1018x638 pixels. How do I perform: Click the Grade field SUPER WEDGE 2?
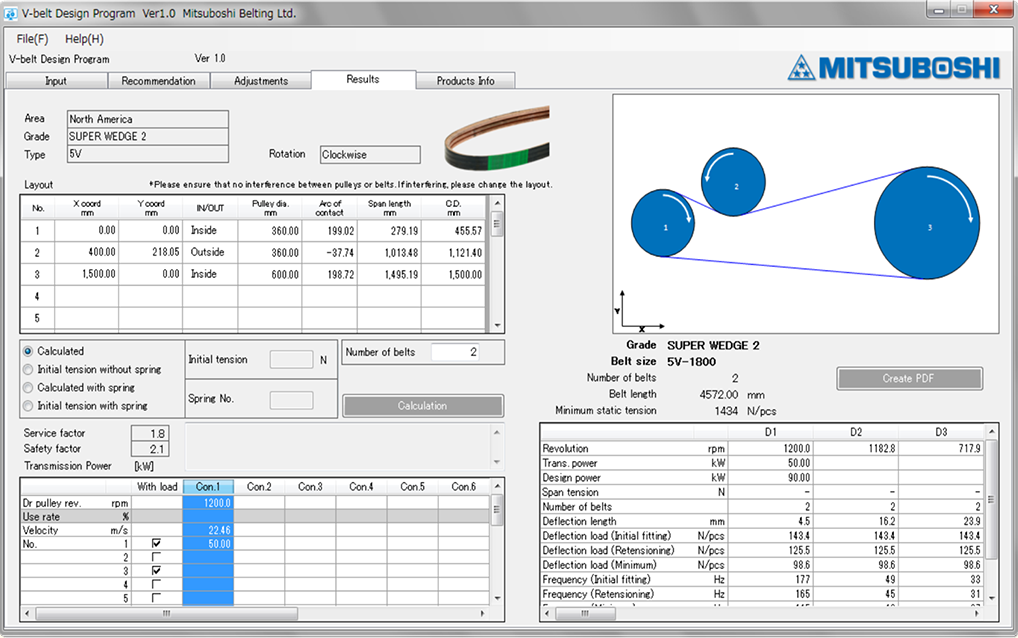[148, 136]
